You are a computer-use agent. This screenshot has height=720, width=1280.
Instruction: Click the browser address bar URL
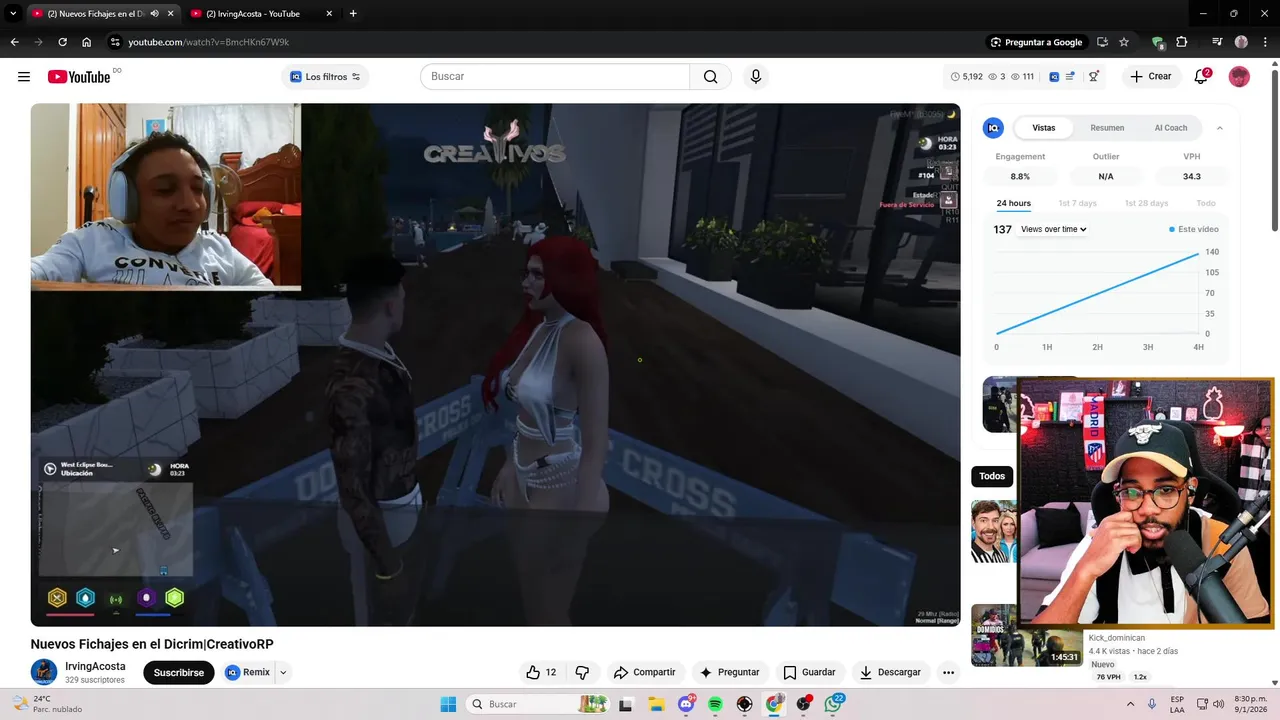(x=208, y=42)
